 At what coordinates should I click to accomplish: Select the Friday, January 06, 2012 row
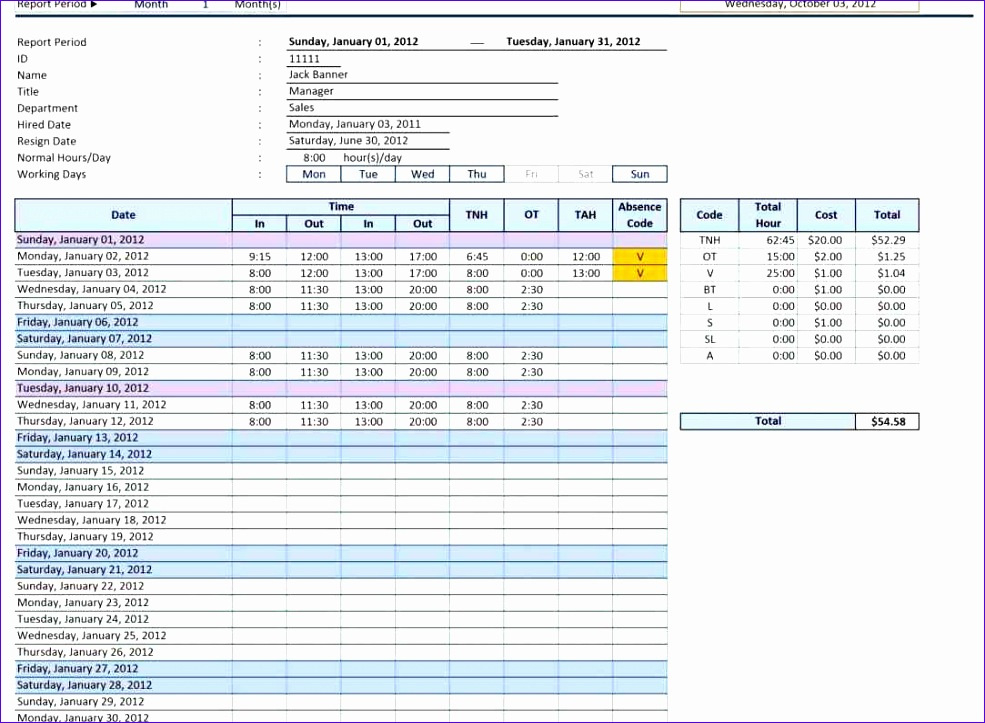[x=340, y=322]
